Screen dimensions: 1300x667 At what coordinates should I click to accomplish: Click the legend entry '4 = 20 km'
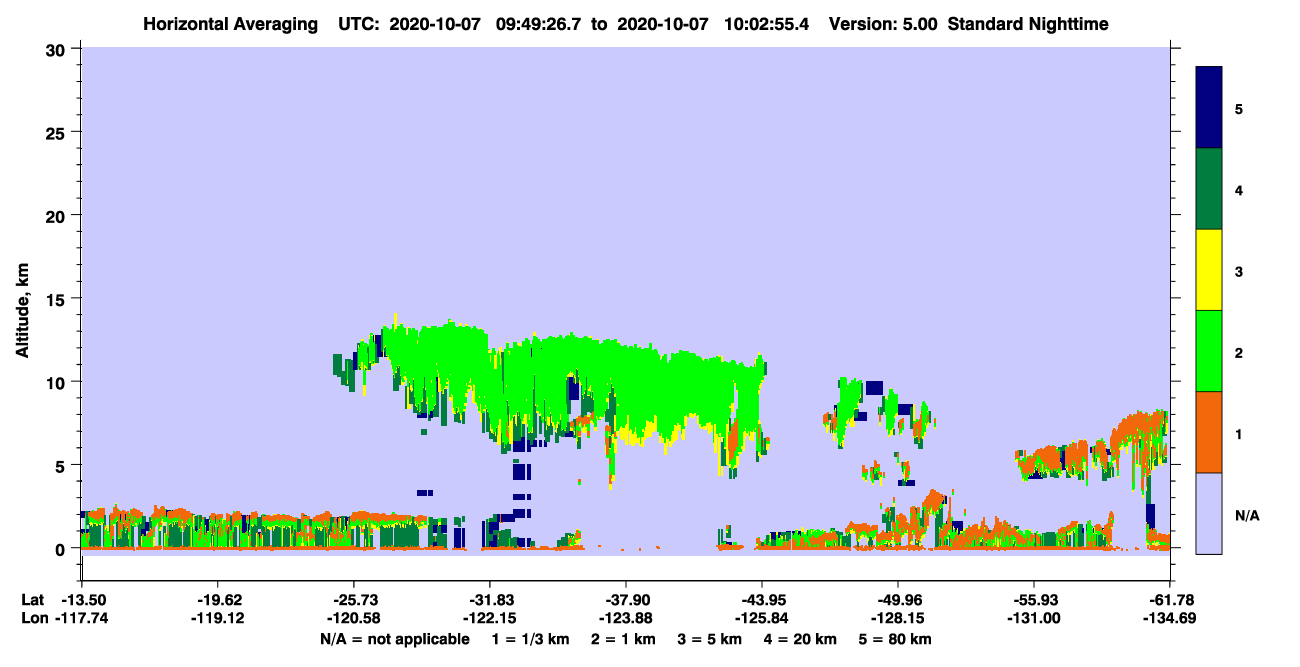pos(800,639)
